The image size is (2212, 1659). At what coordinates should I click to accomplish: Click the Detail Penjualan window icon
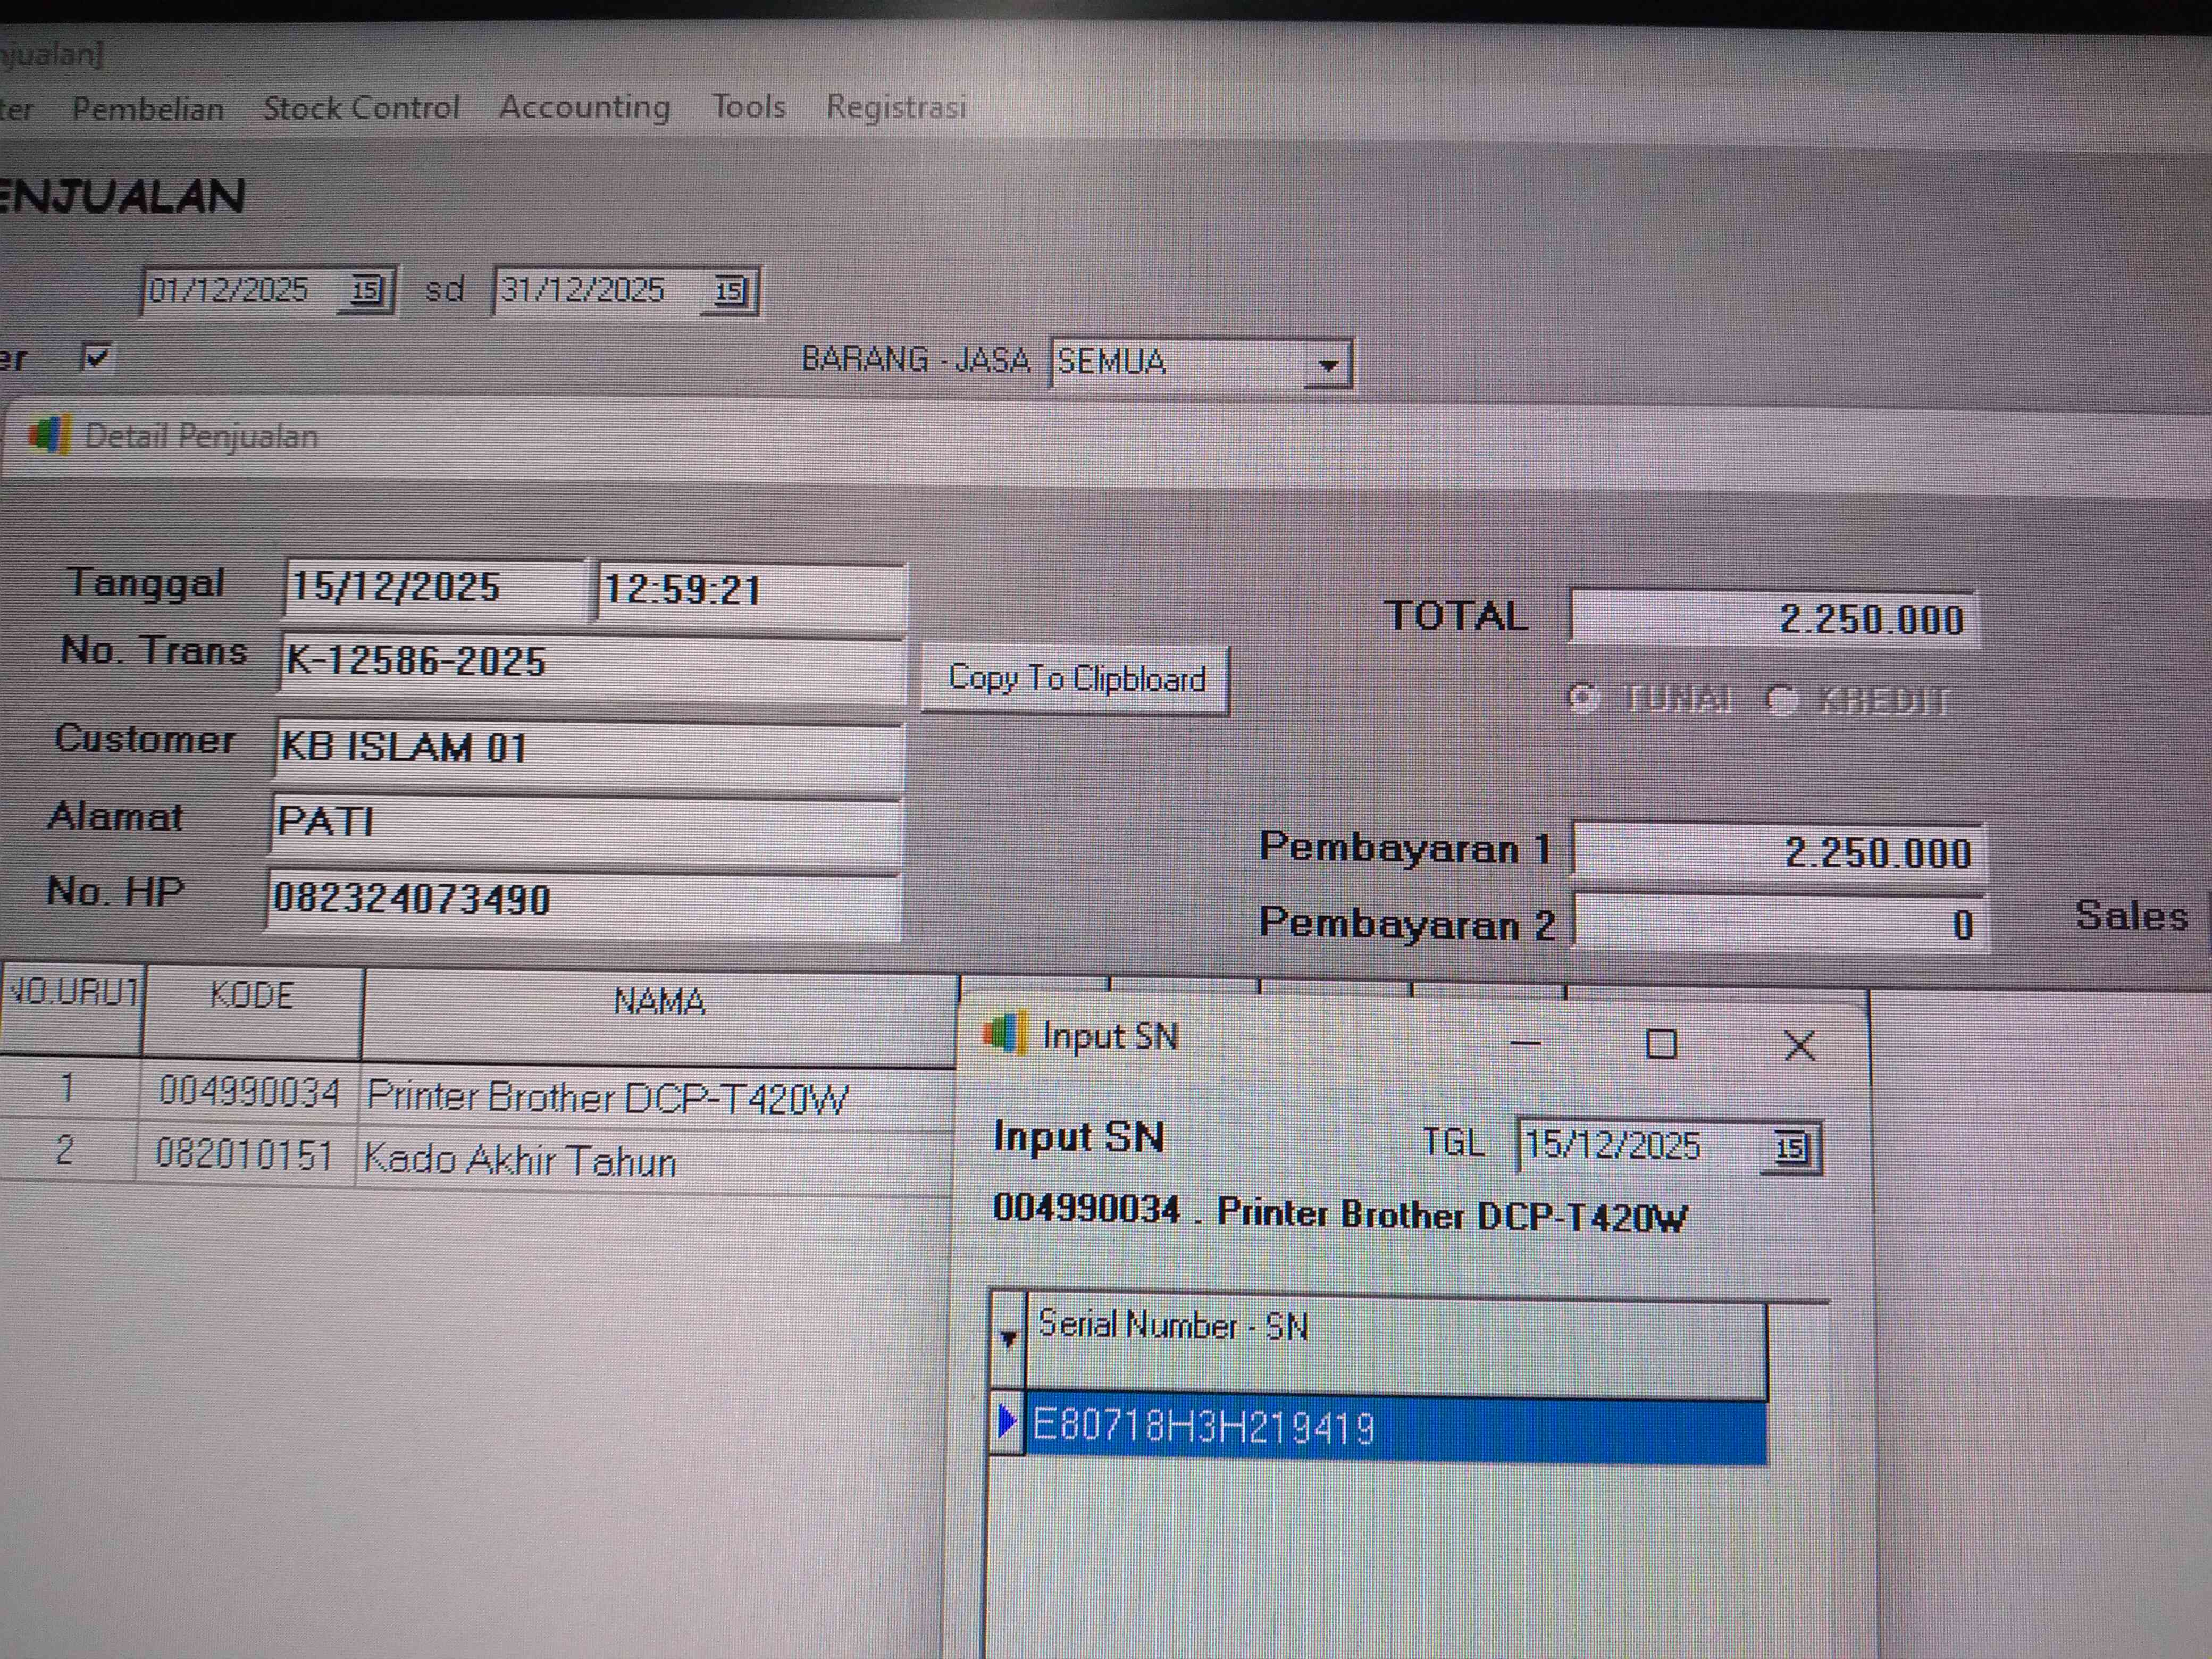click(x=48, y=435)
